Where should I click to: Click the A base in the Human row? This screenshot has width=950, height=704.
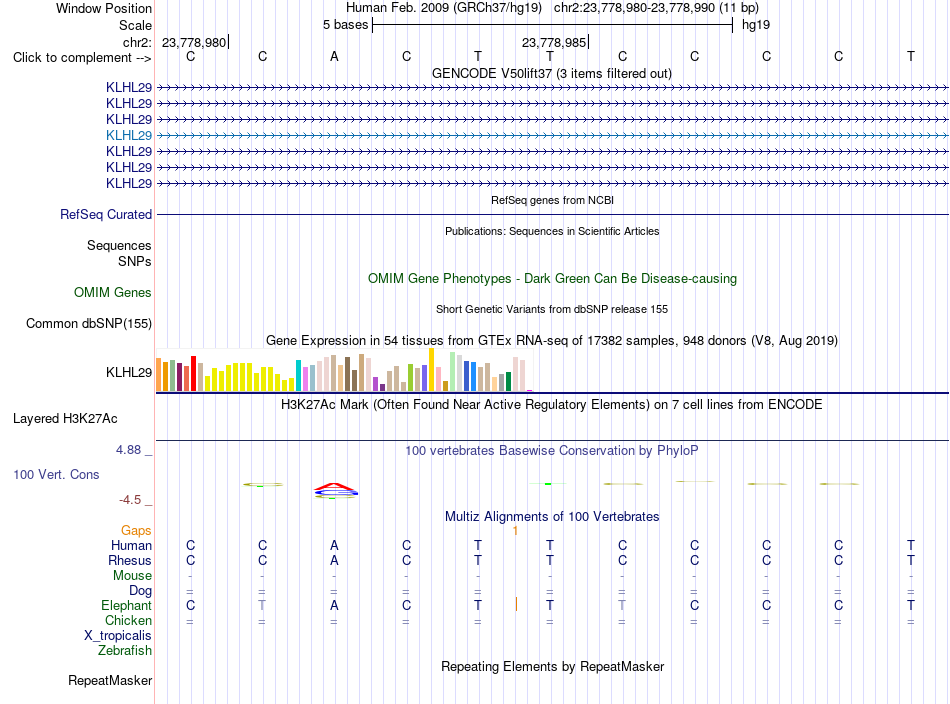click(334, 546)
